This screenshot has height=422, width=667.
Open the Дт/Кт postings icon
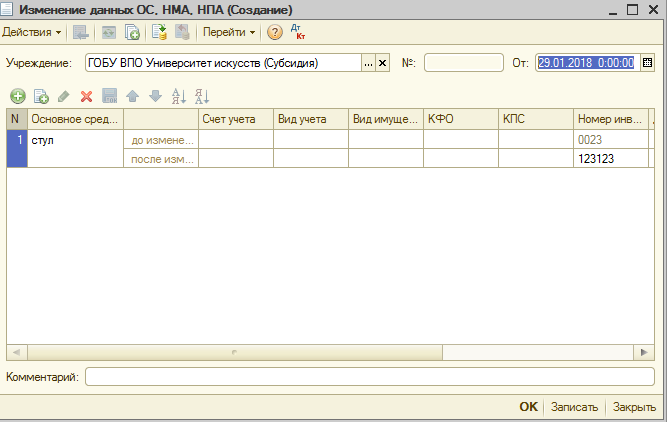point(298,32)
